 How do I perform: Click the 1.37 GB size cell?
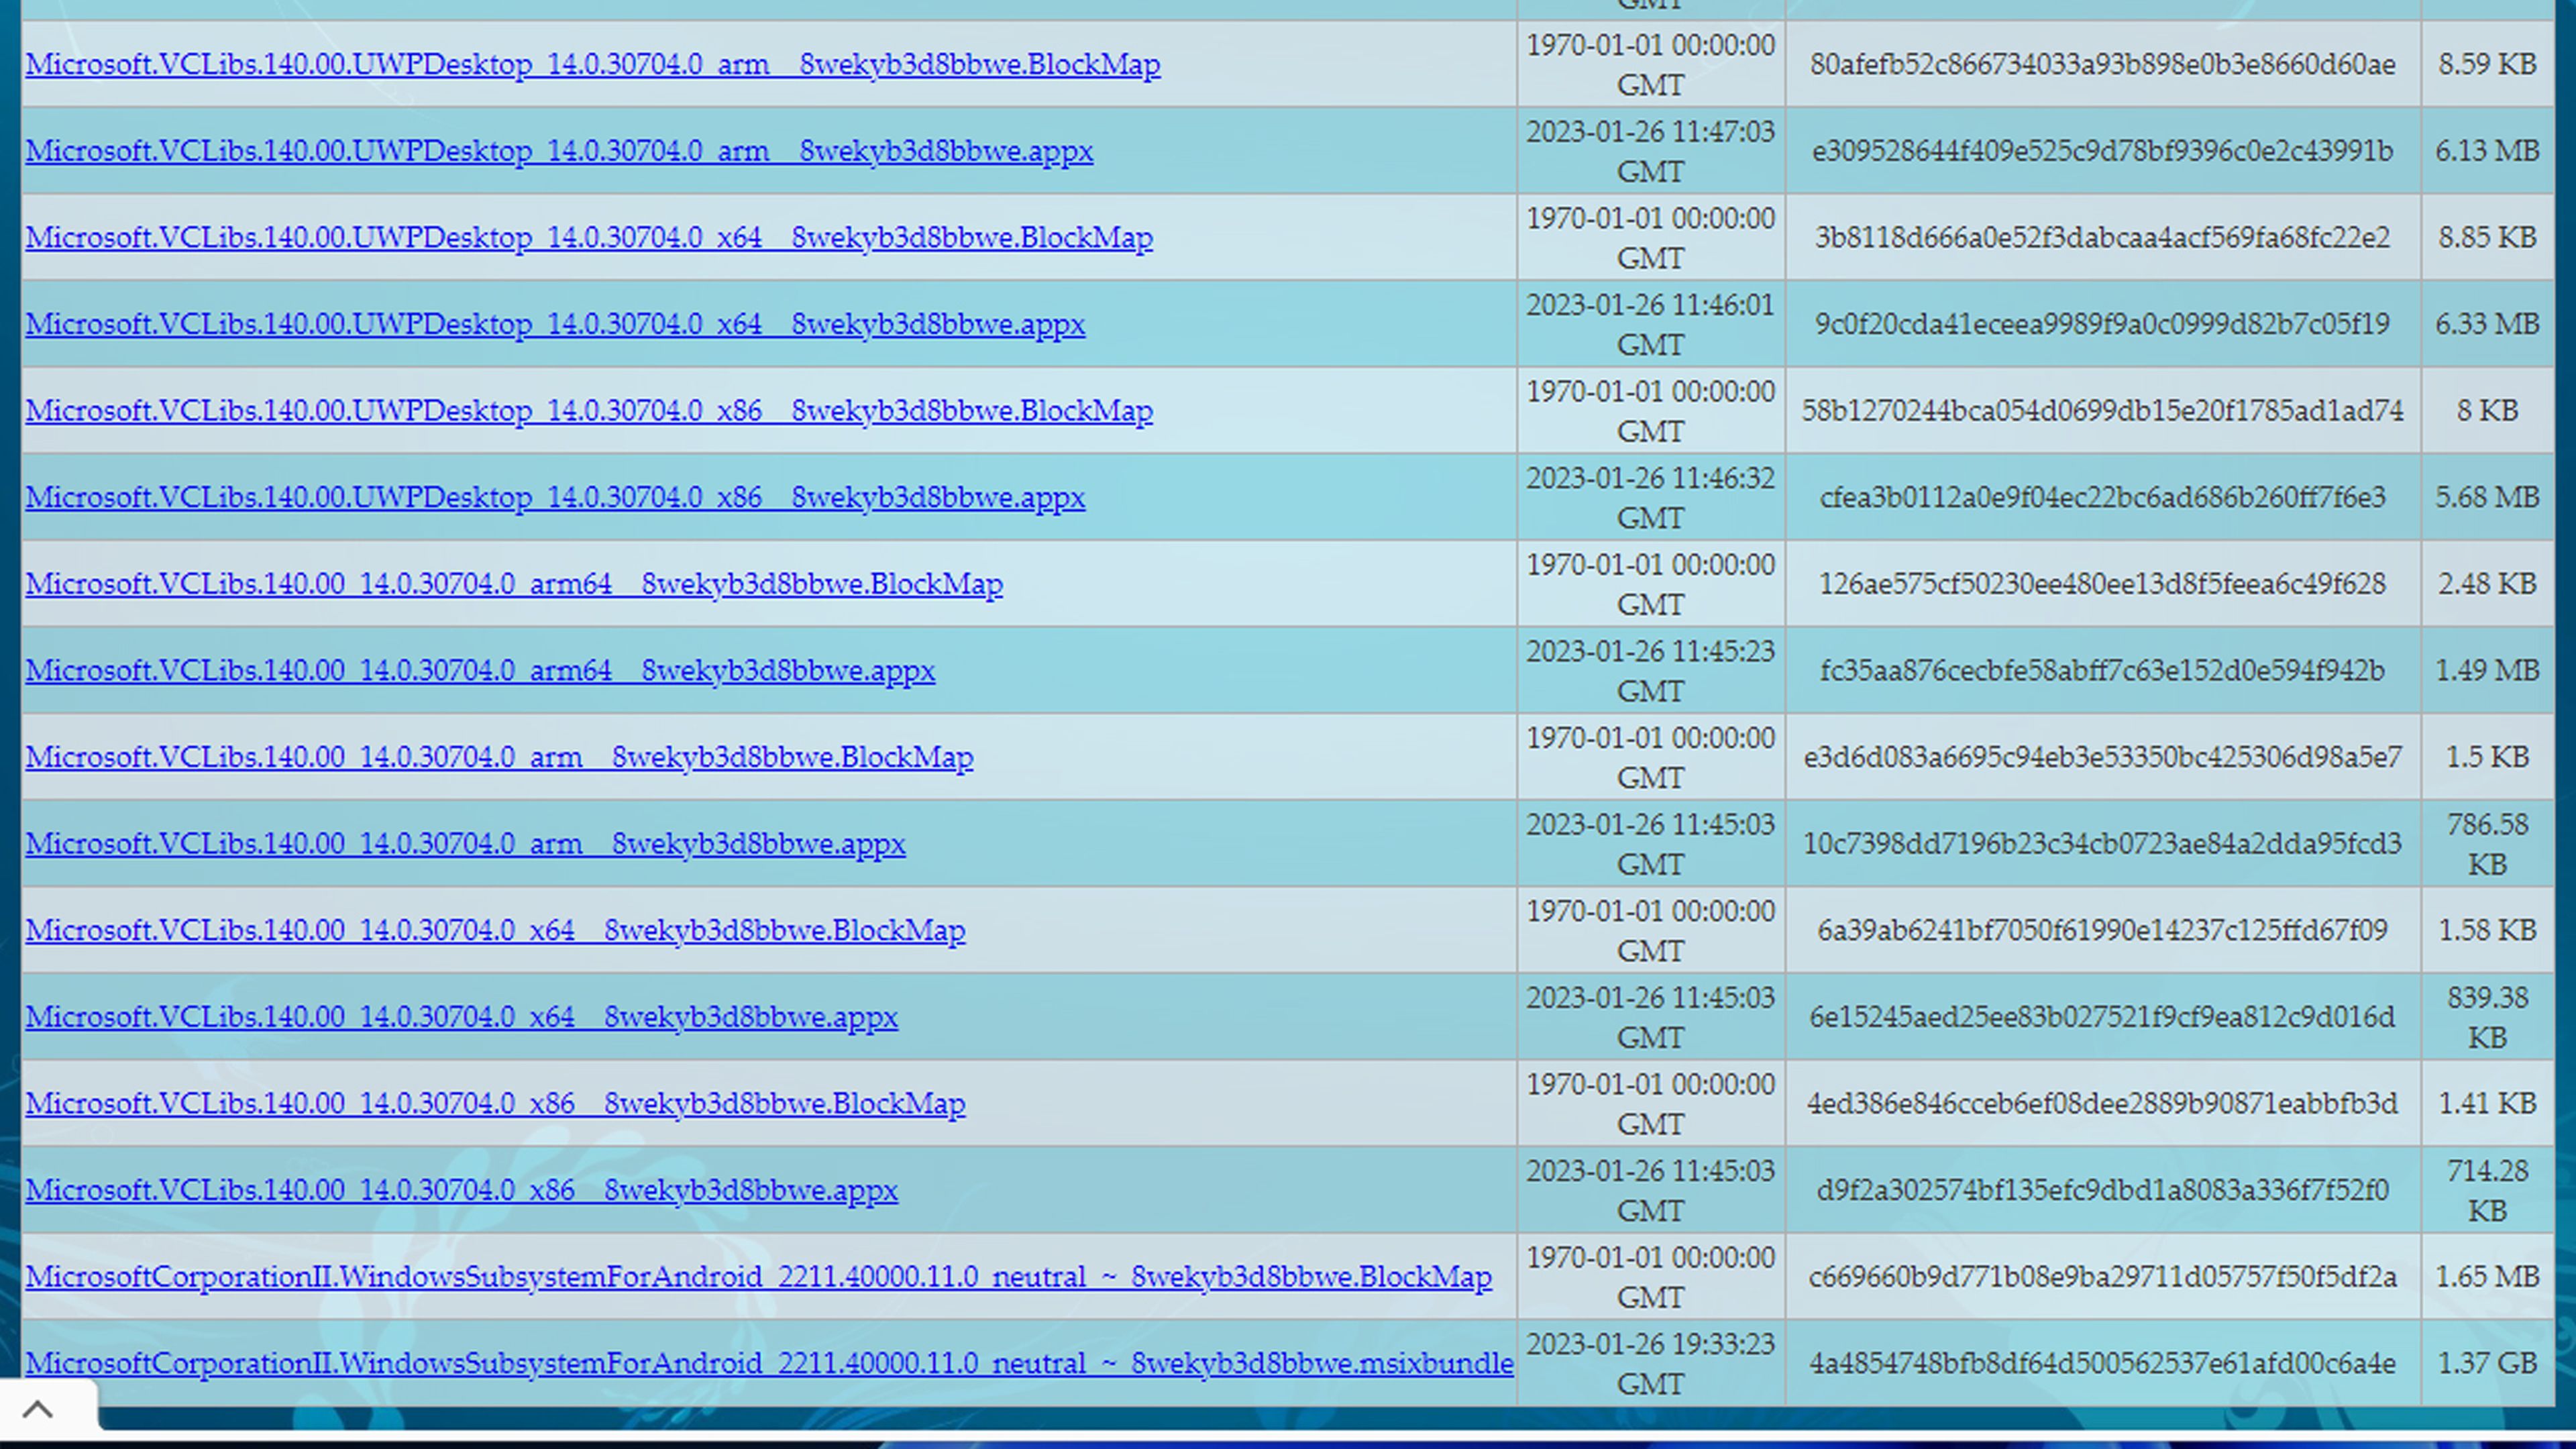(2487, 1364)
